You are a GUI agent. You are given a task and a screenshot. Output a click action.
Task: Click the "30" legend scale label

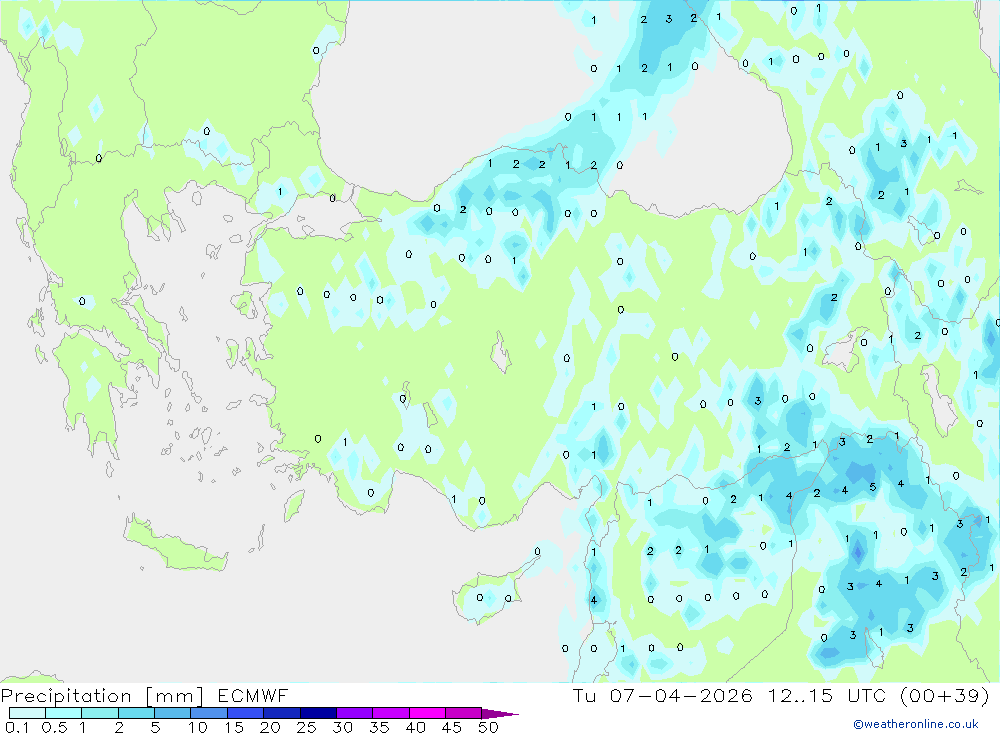click(x=343, y=727)
